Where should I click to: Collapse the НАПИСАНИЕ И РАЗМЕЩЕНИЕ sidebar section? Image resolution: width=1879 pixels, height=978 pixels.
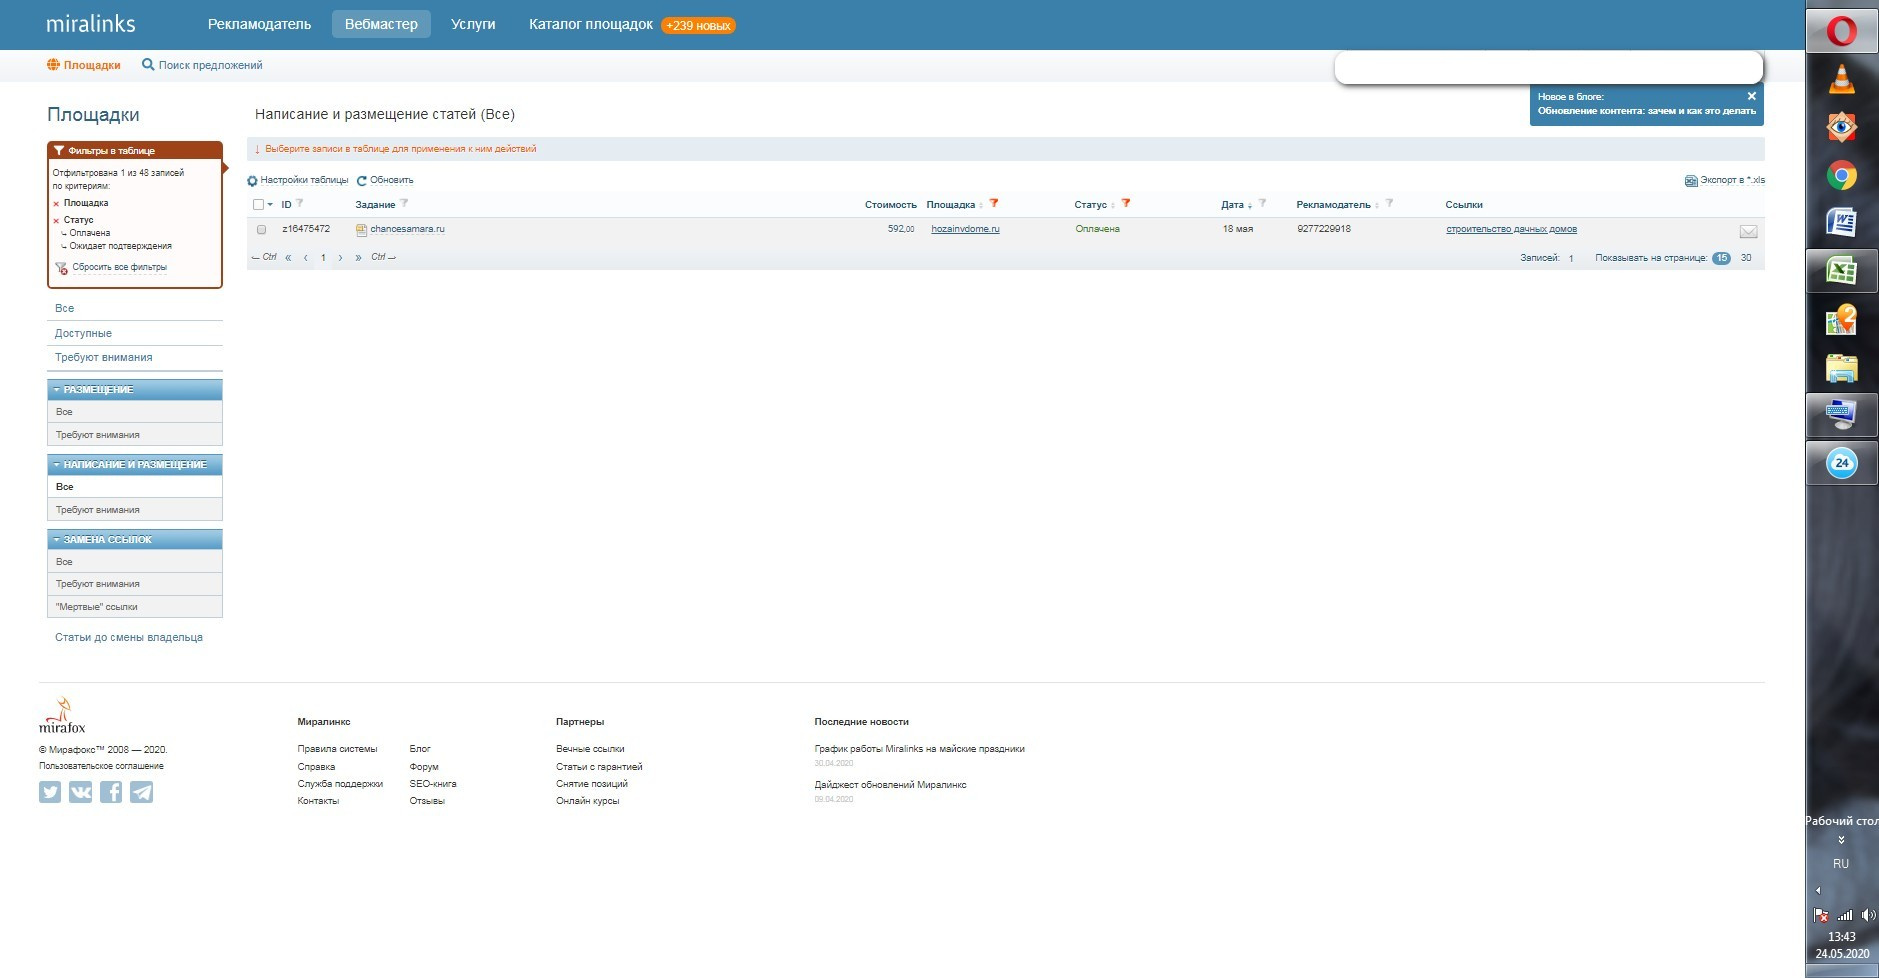tap(57, 465)
